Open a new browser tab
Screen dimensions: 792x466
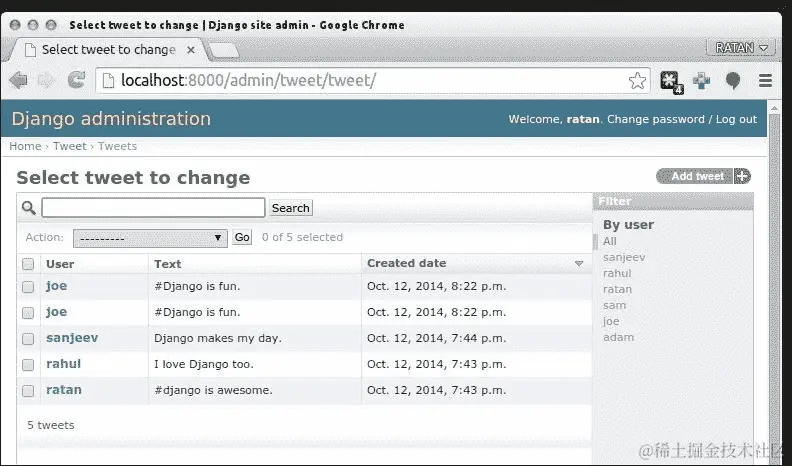[x=223, y=50]
